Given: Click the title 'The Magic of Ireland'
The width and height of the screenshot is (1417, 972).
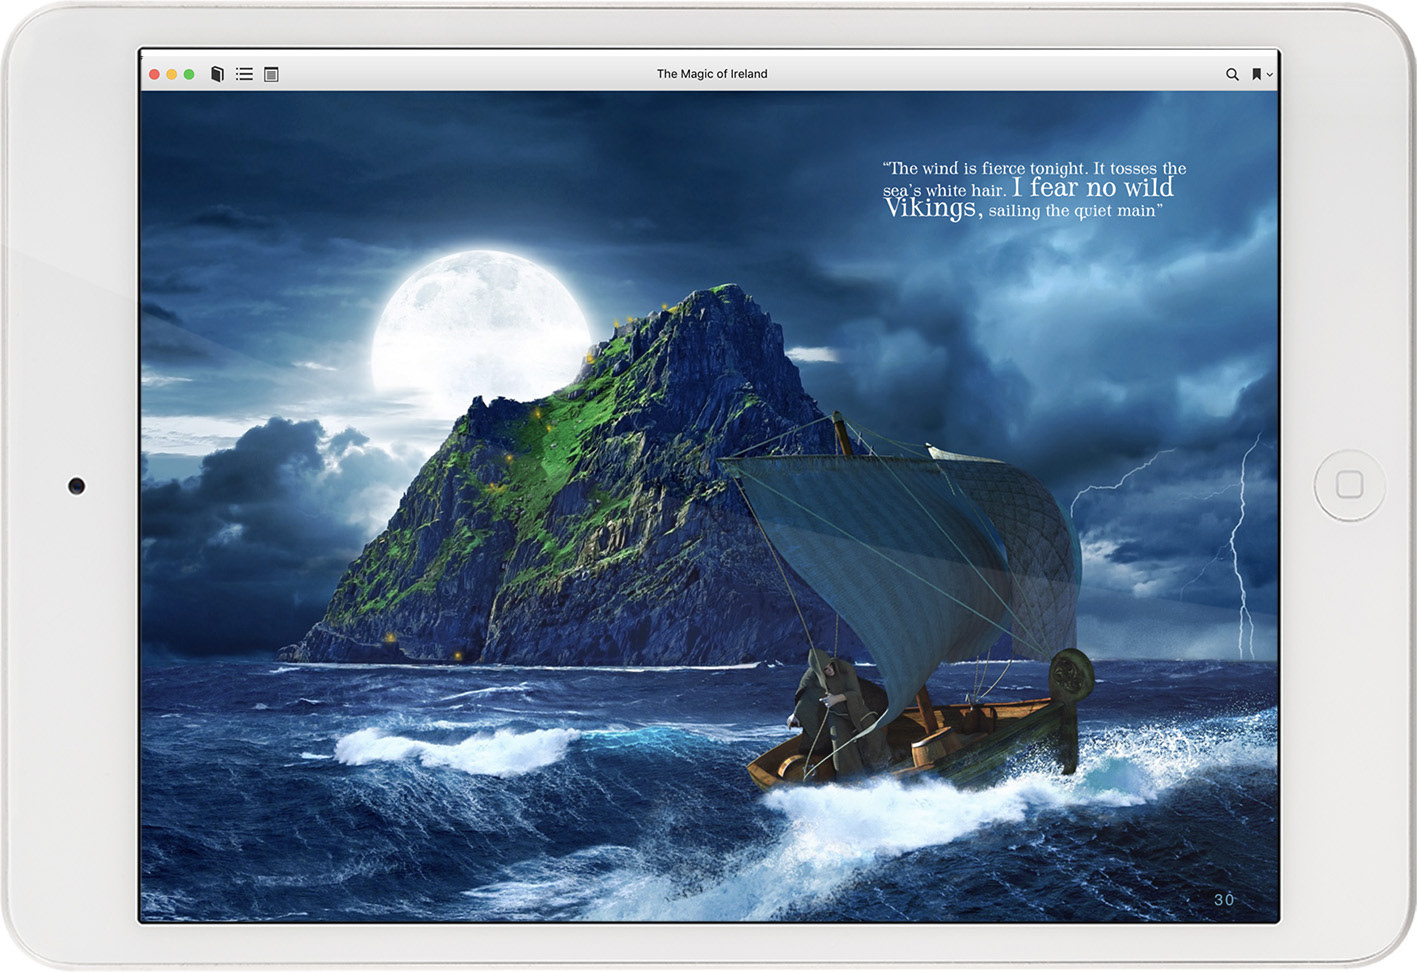Looking at the screenshot, I should [712, 74].
